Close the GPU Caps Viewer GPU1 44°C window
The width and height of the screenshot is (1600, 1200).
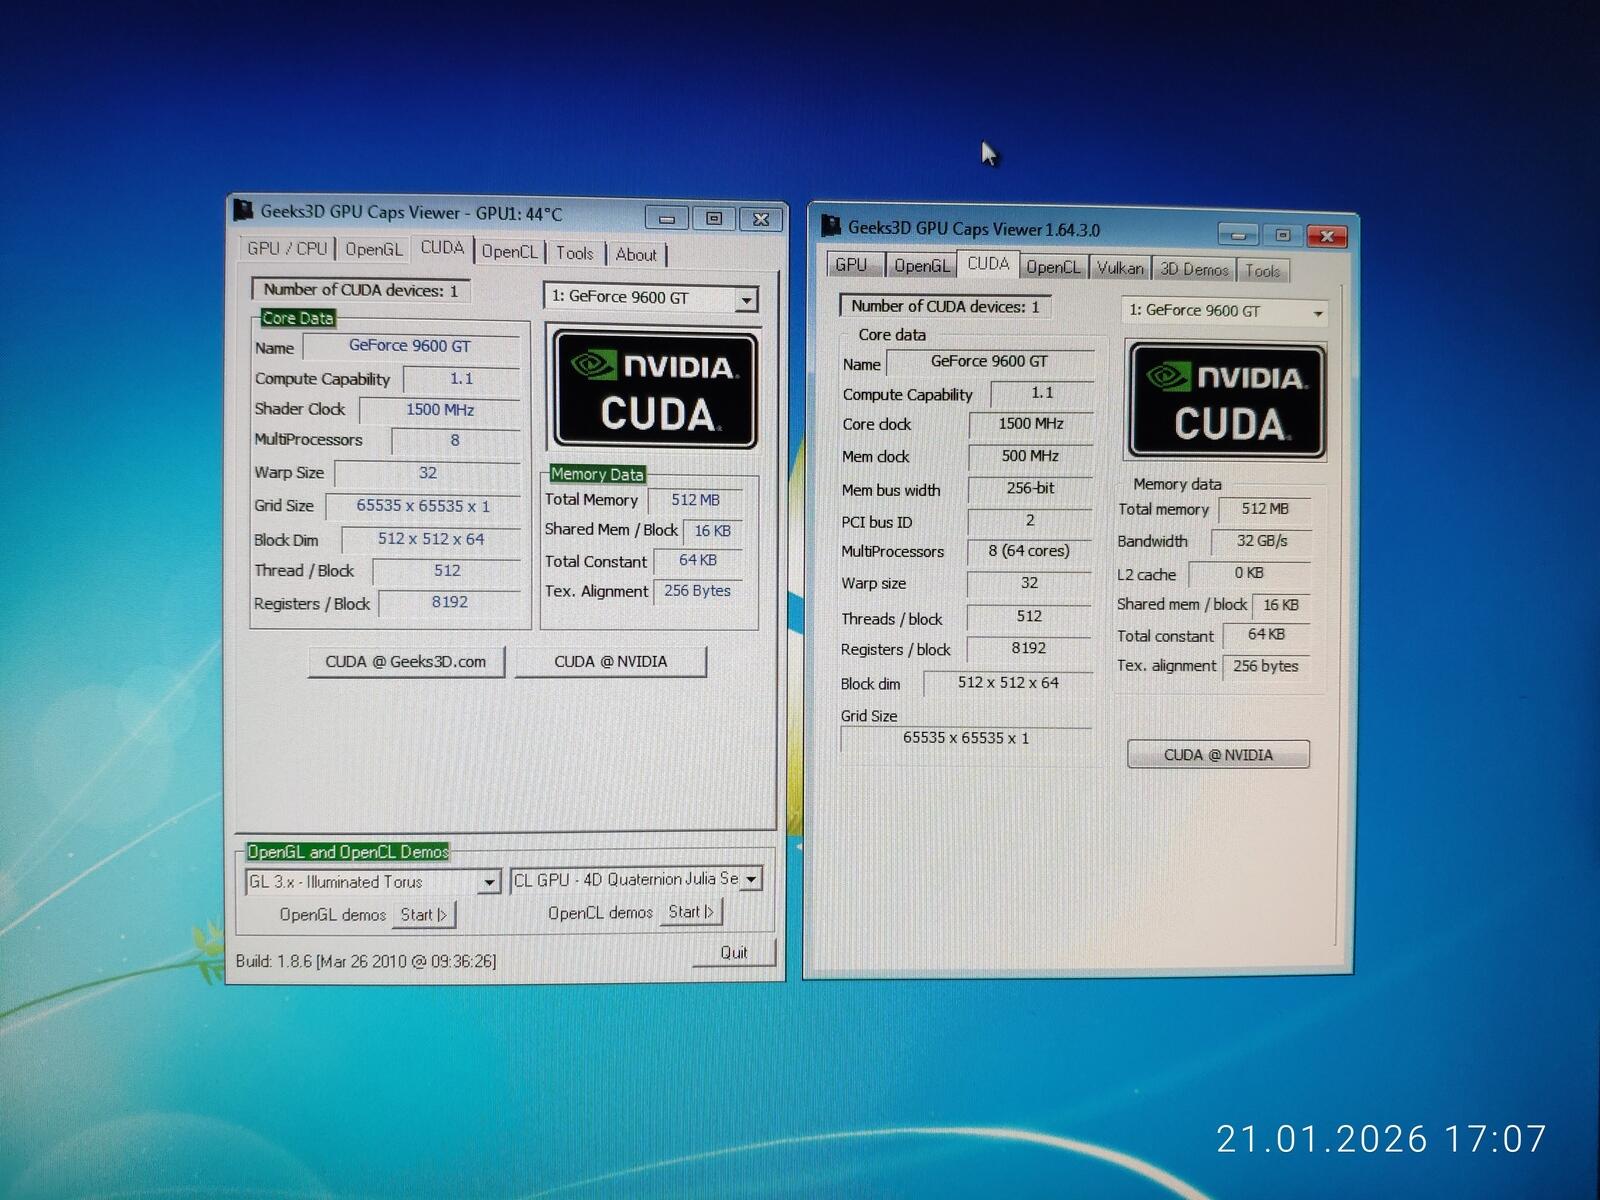(761, 219)
